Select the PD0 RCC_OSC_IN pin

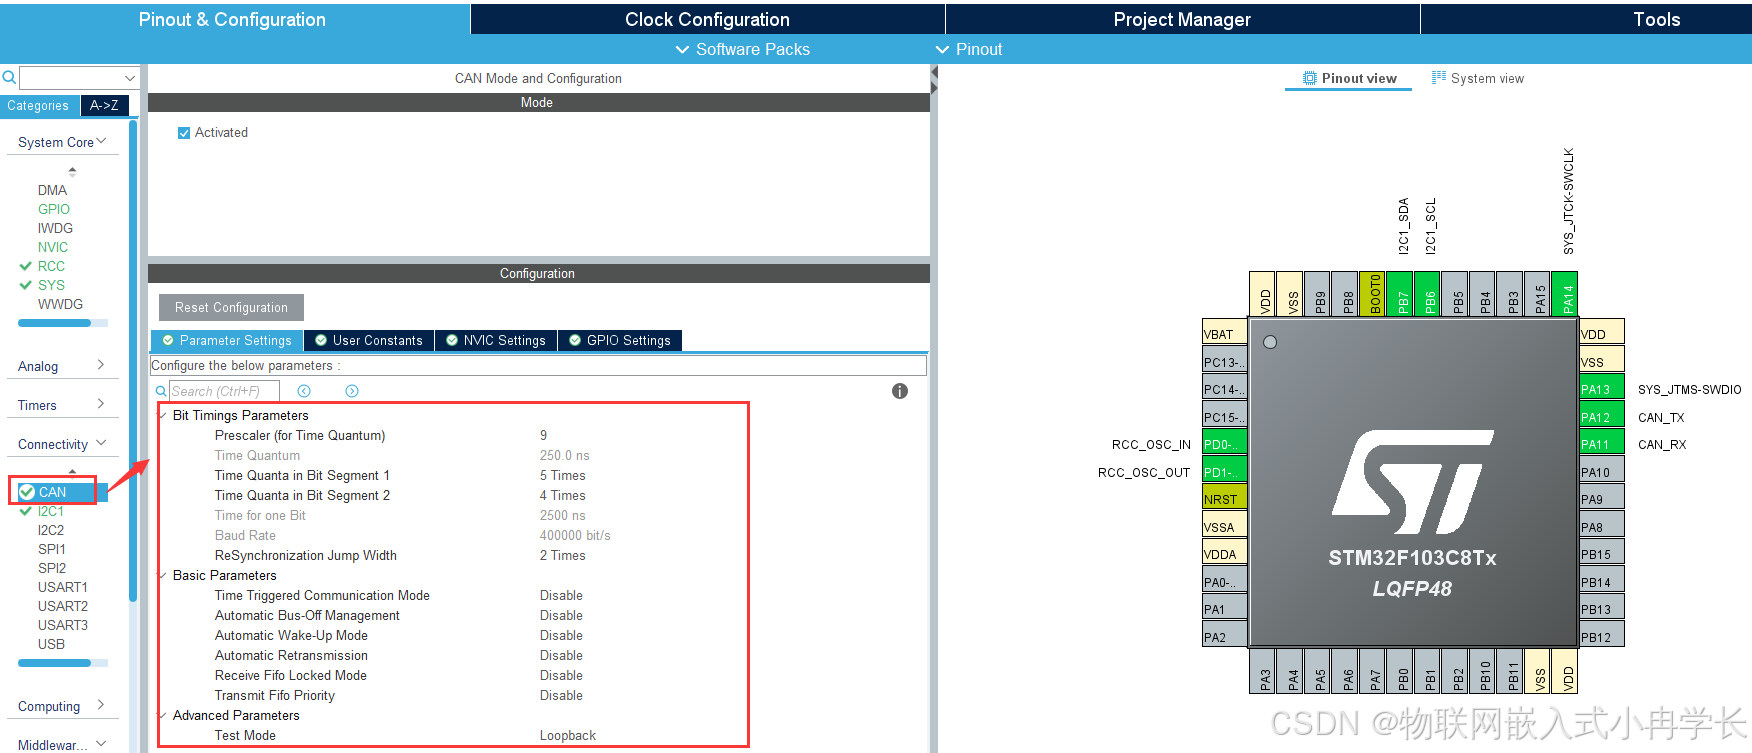tap(1224, 444)
